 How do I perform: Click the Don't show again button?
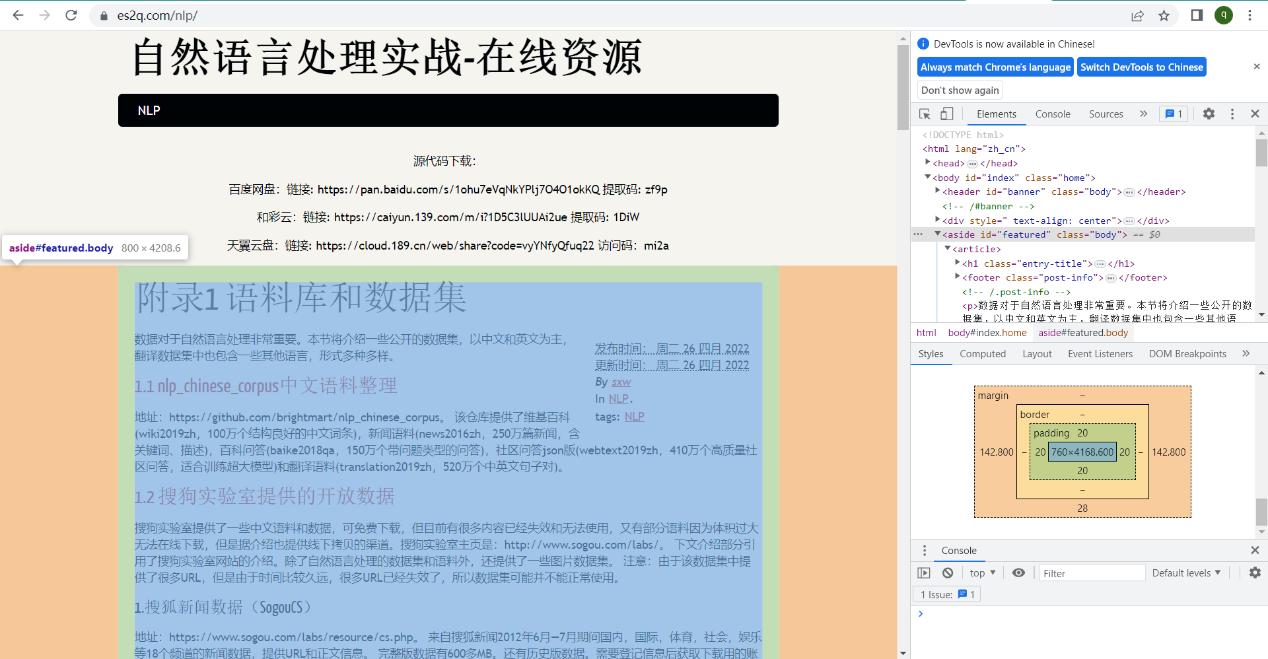[x=960, y=90]
